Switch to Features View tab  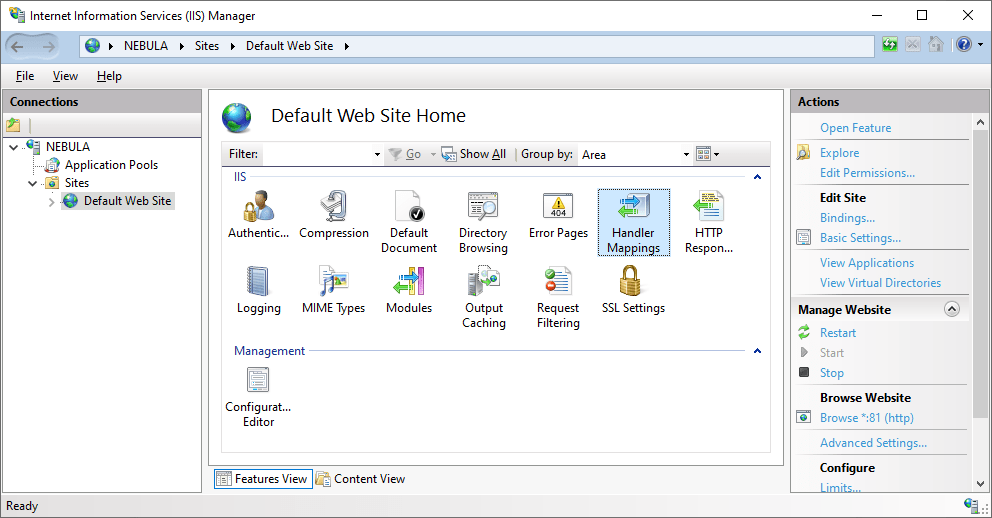[x=263, y=479]
